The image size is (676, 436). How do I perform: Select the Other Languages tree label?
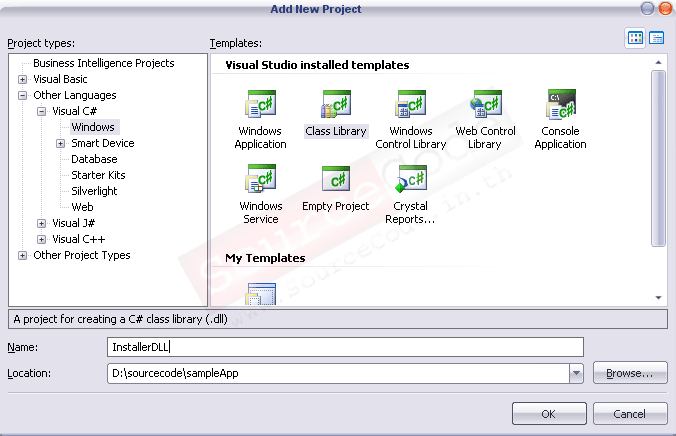pos(75,95)
